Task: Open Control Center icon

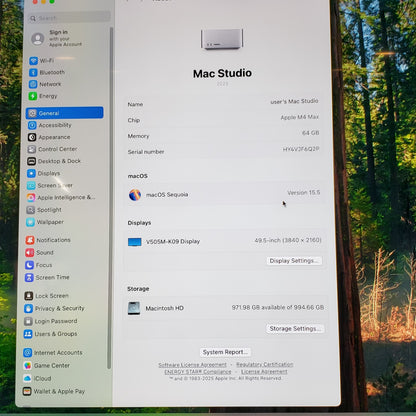Action: coord(32,149)
